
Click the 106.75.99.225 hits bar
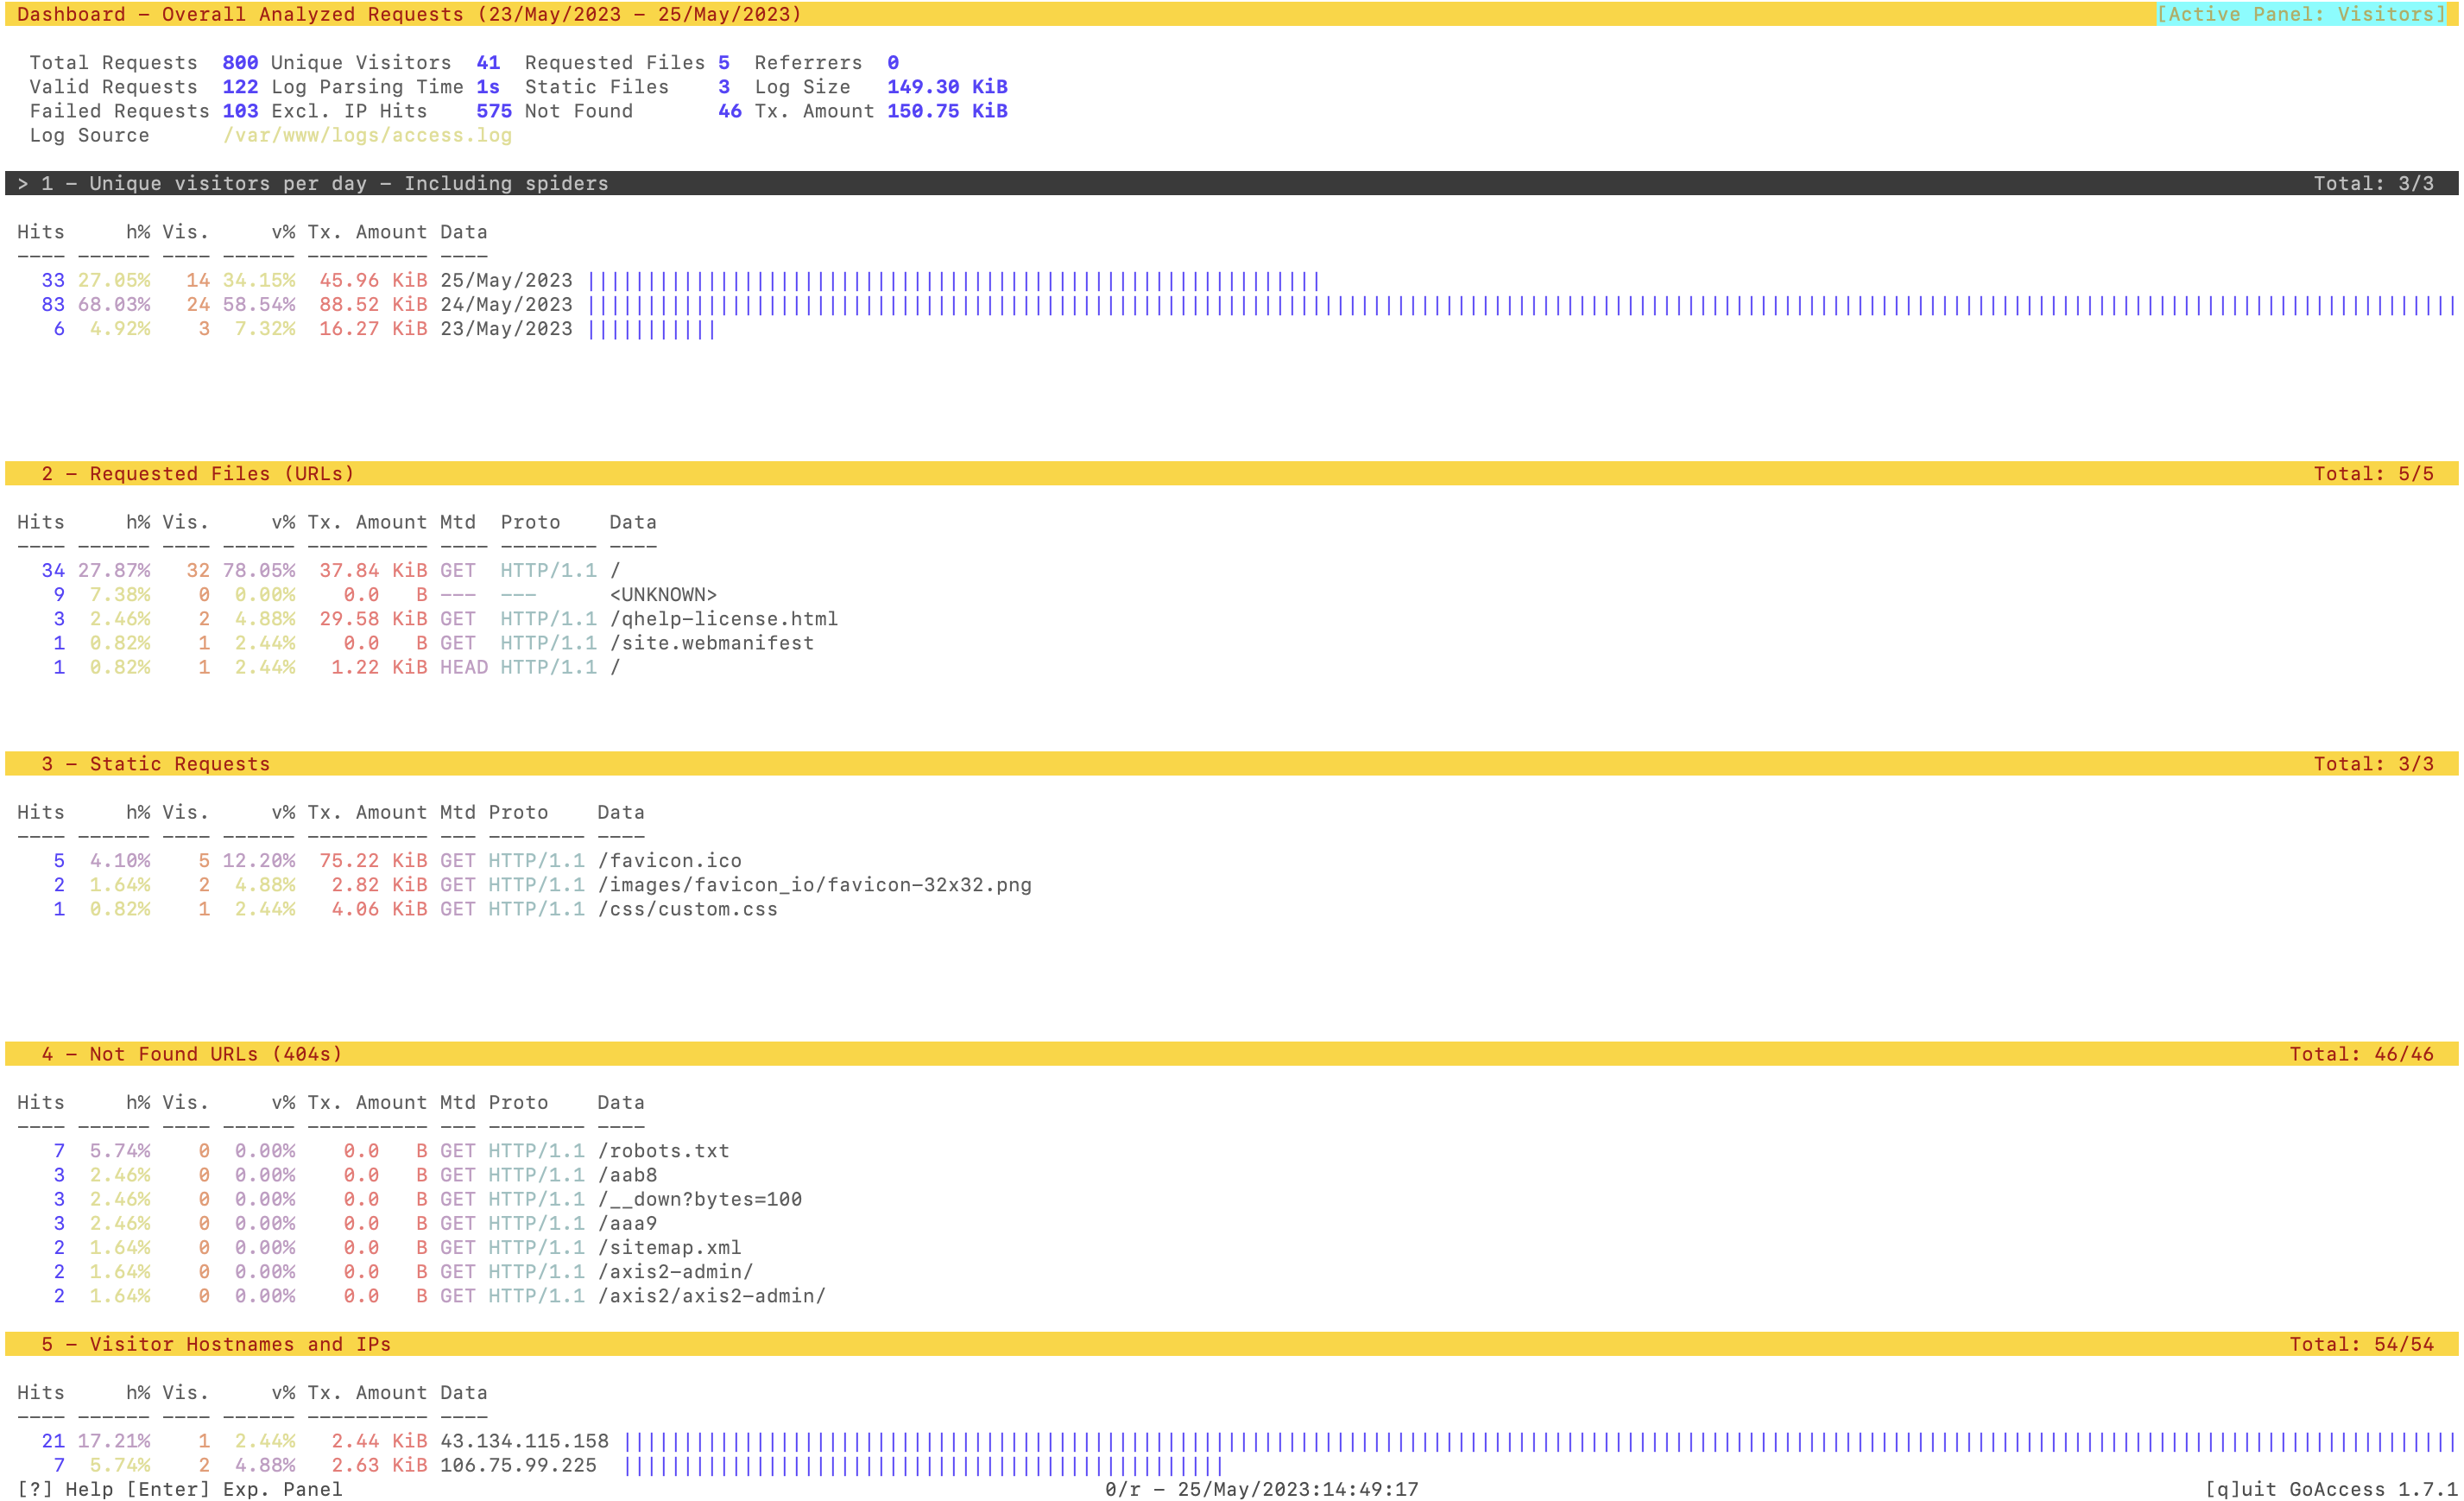pyautogui.click(x=924, y=1464)
